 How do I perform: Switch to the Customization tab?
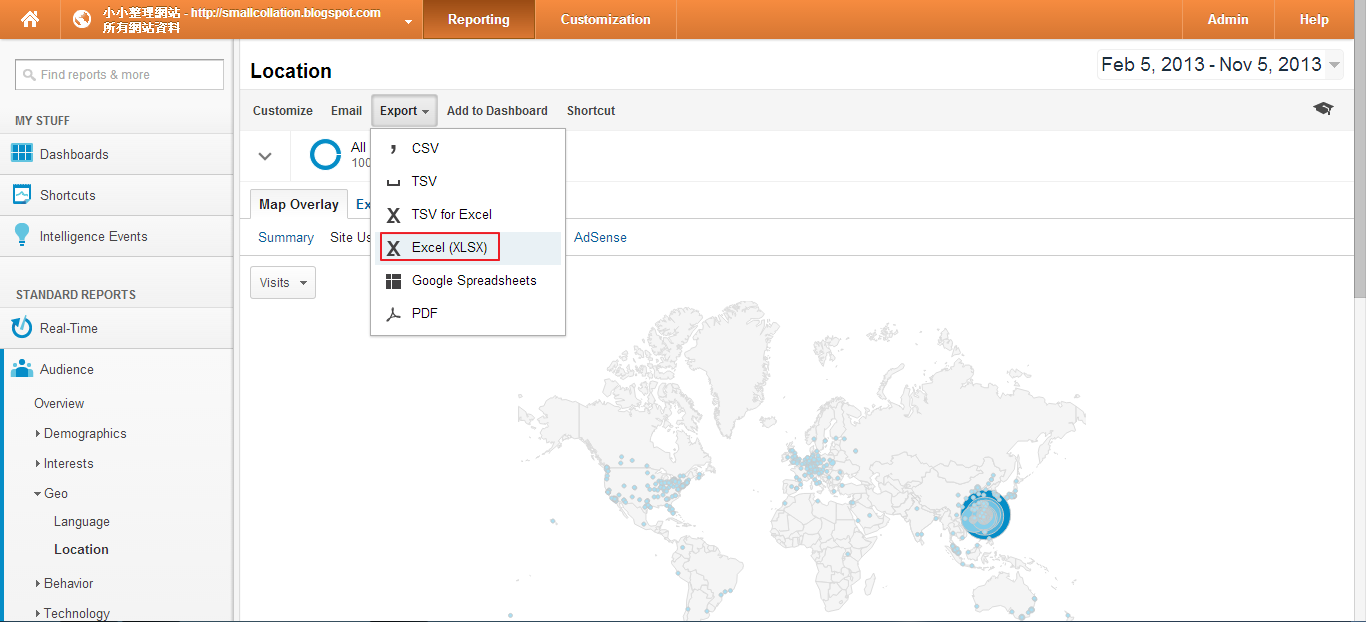tap(605, 19)
